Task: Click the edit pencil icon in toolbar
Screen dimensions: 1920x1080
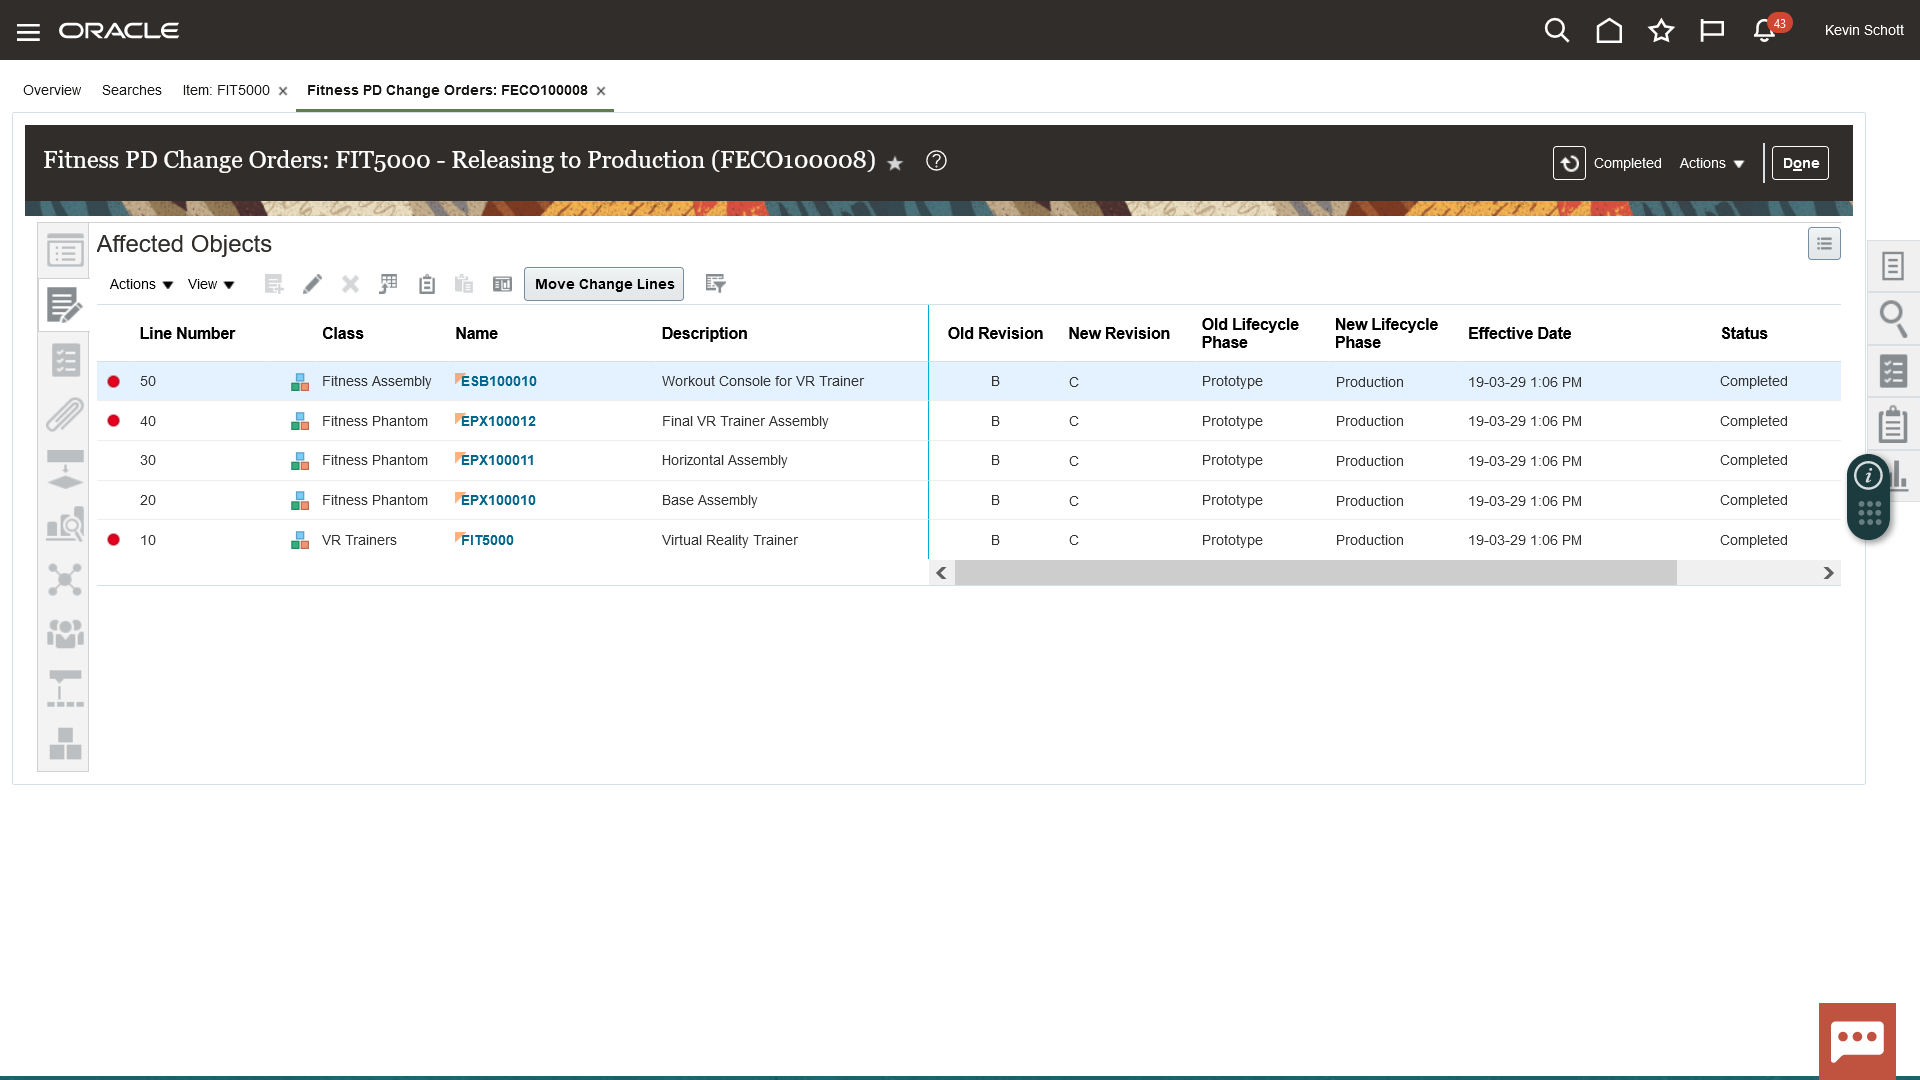Action: (x=312, y=284)
